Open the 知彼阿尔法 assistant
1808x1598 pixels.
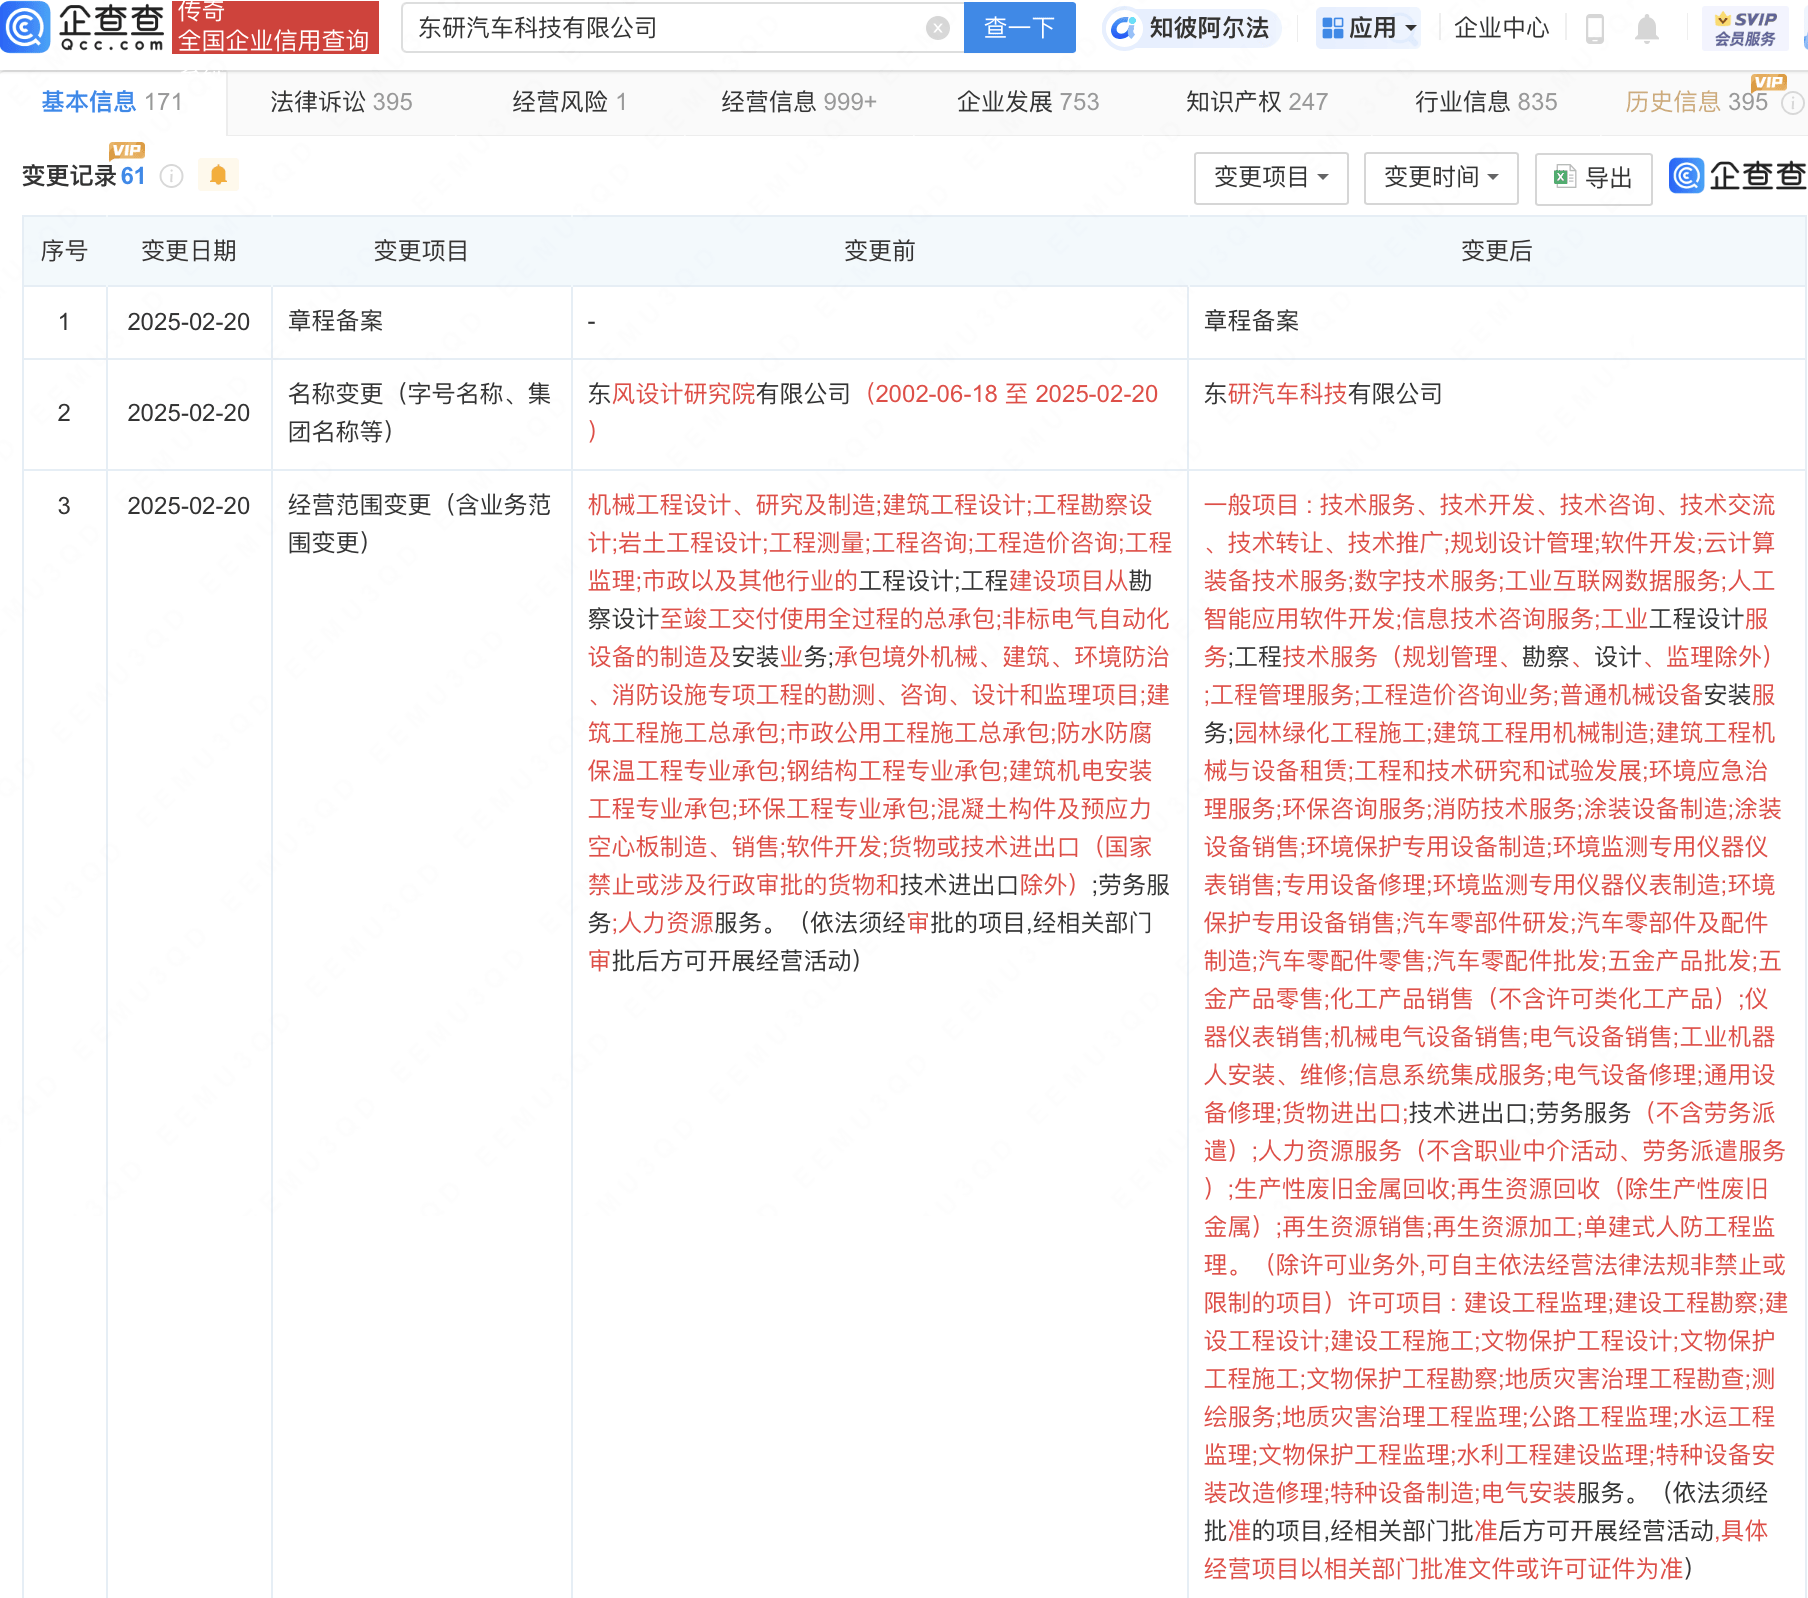pos(1191,28)
